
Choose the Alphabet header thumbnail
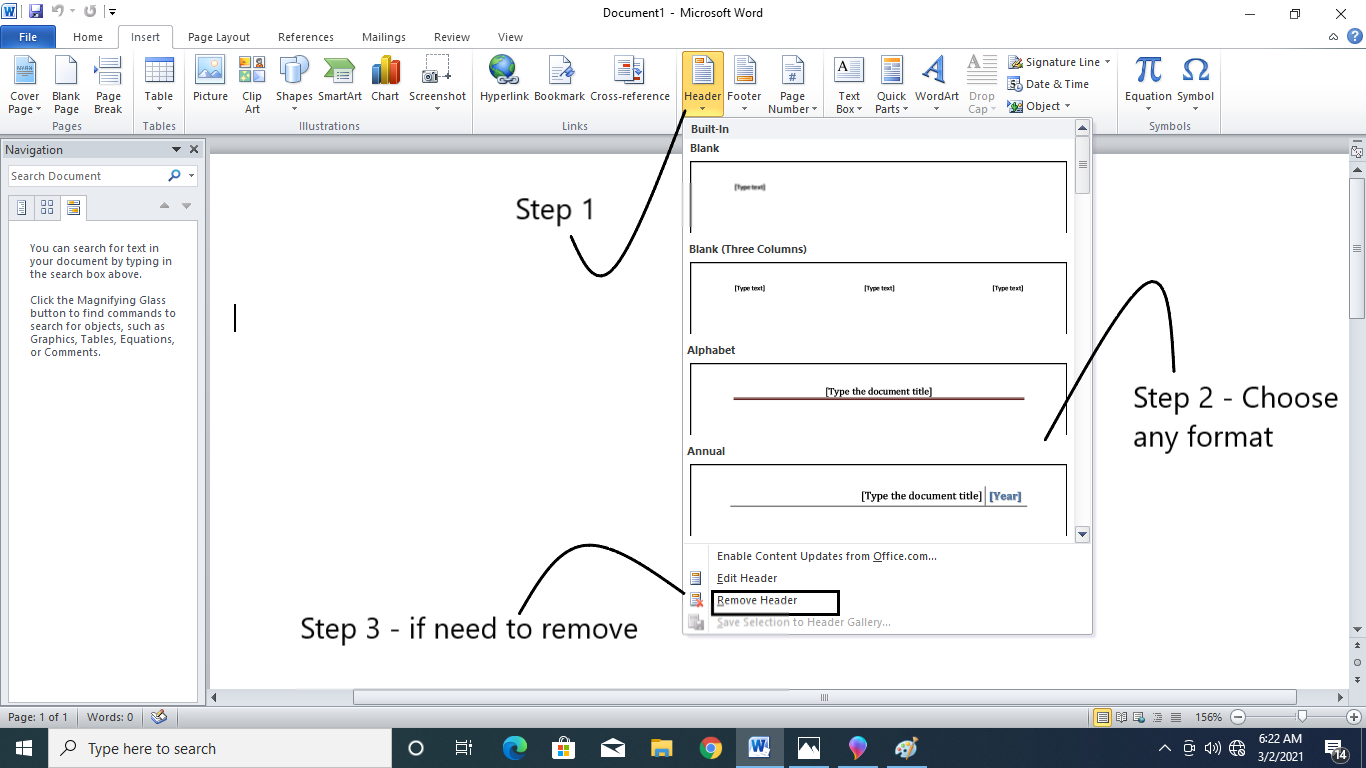click(878, 398)
